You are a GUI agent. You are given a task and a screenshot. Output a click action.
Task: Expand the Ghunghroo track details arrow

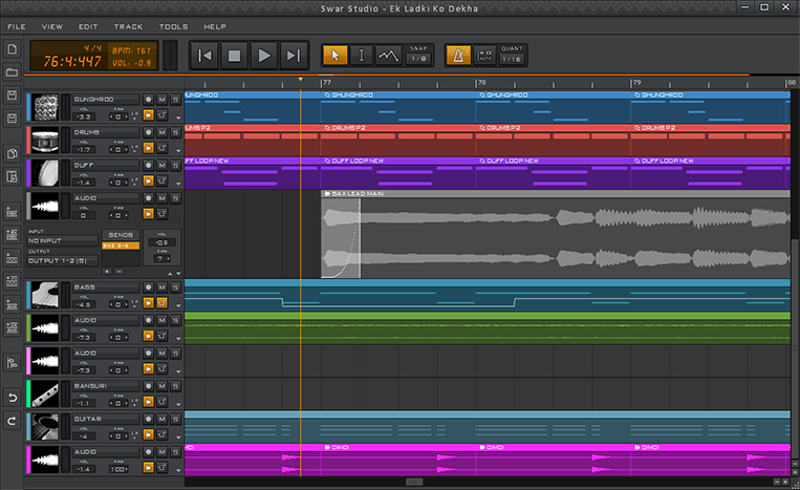(178, 118)
